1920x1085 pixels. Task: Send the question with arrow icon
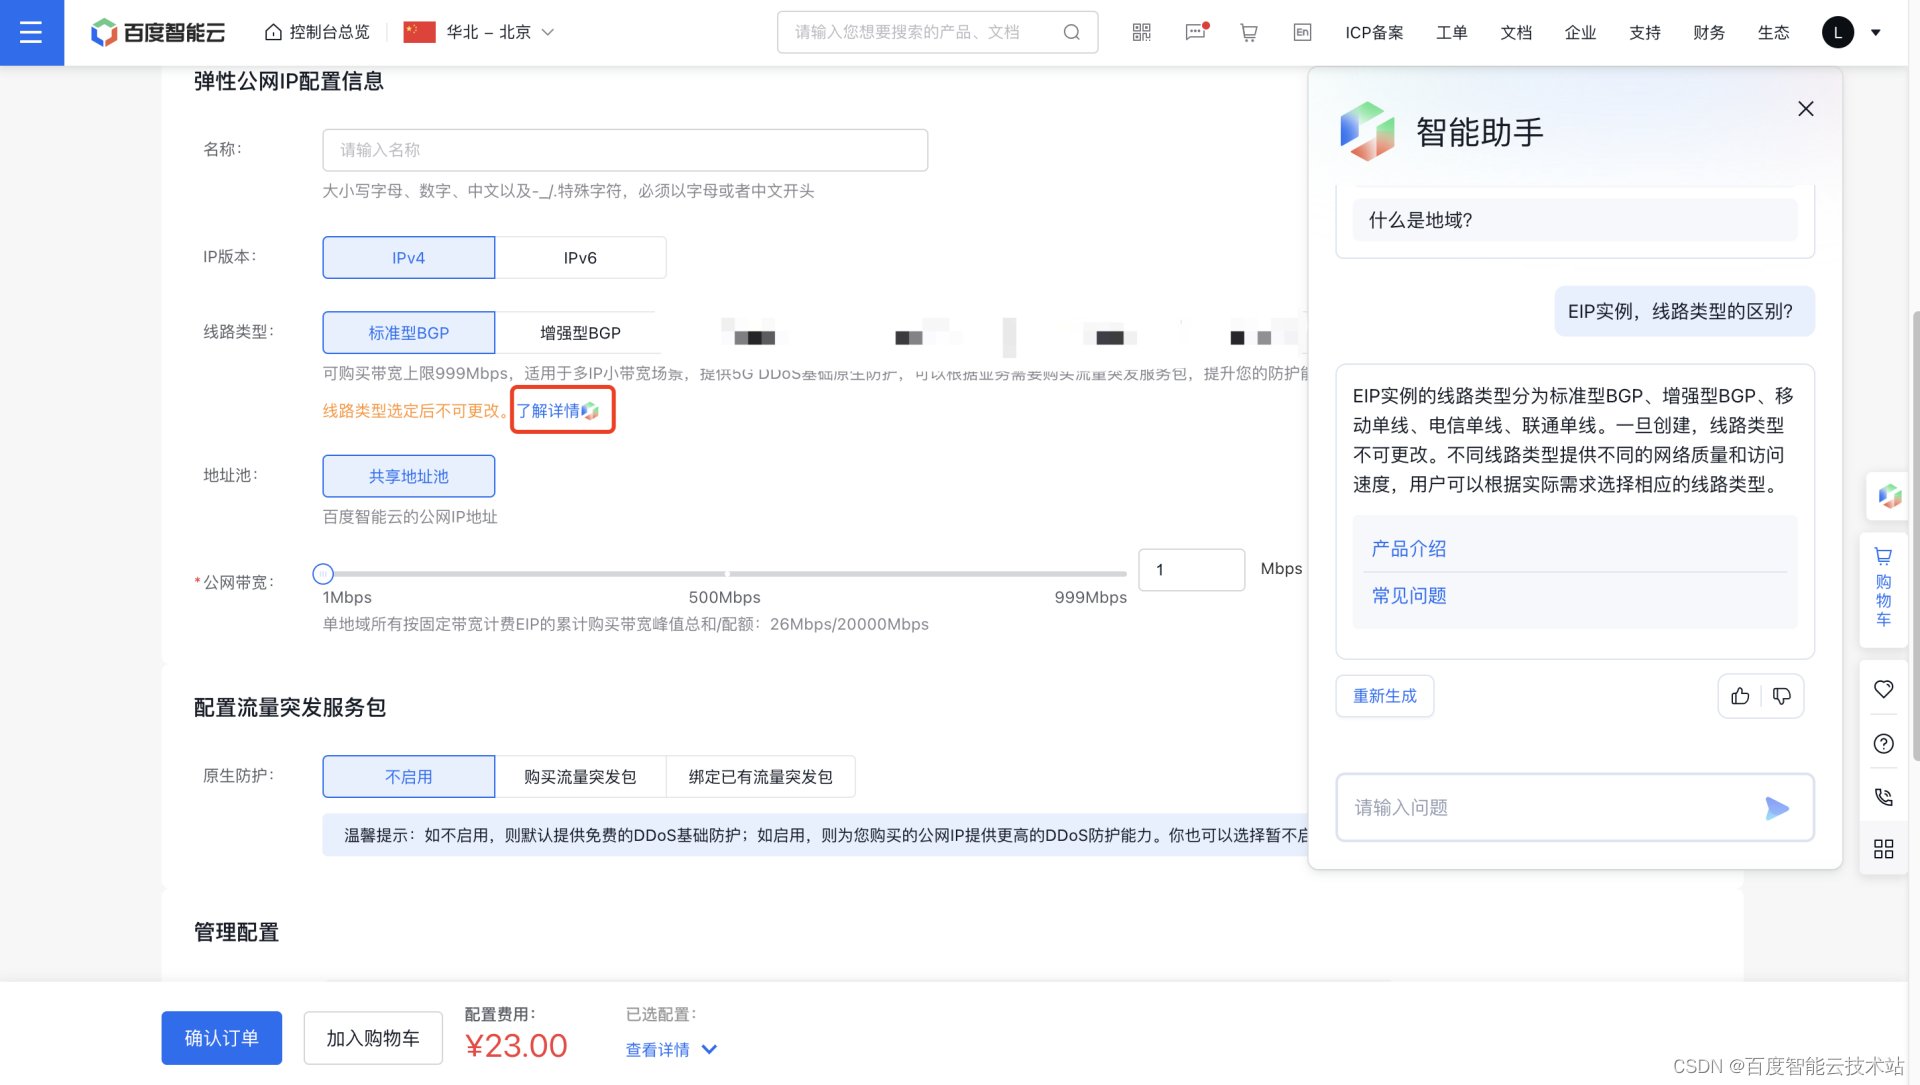(x=1777, y=808)
